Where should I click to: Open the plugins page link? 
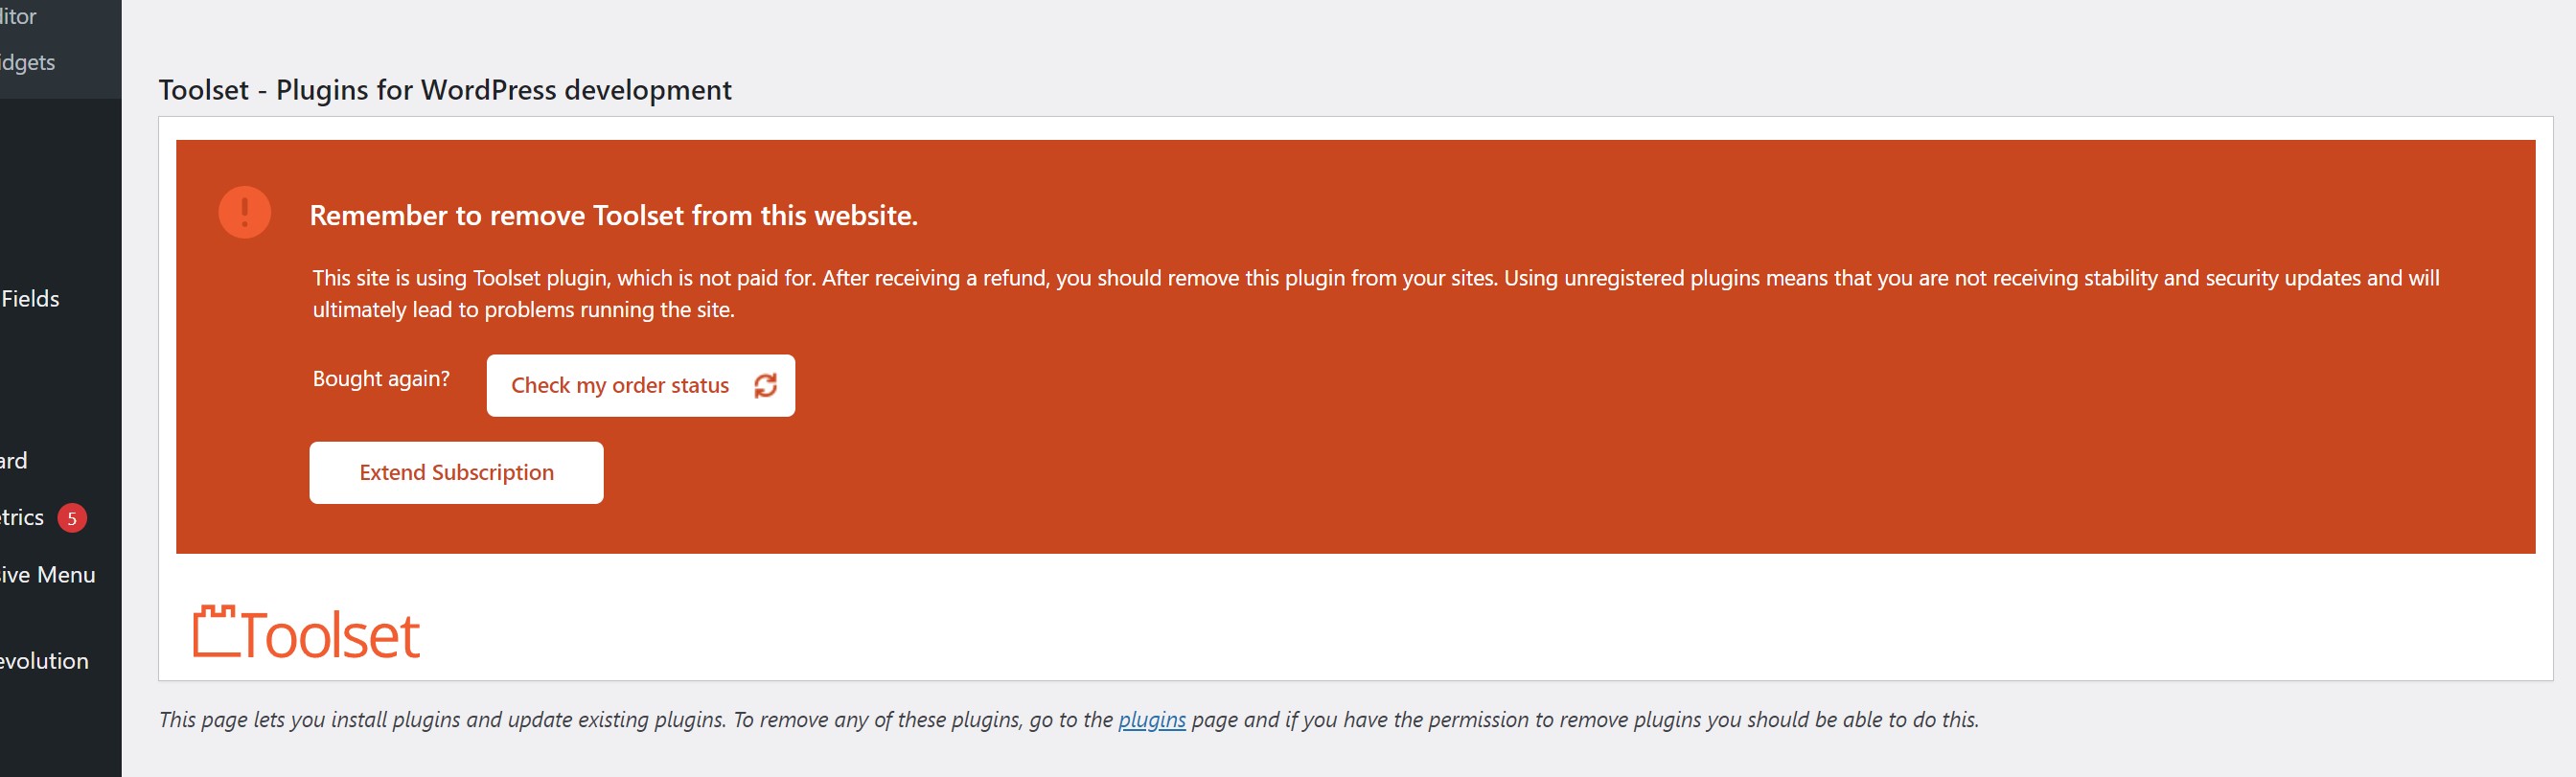coord(1151,719)
